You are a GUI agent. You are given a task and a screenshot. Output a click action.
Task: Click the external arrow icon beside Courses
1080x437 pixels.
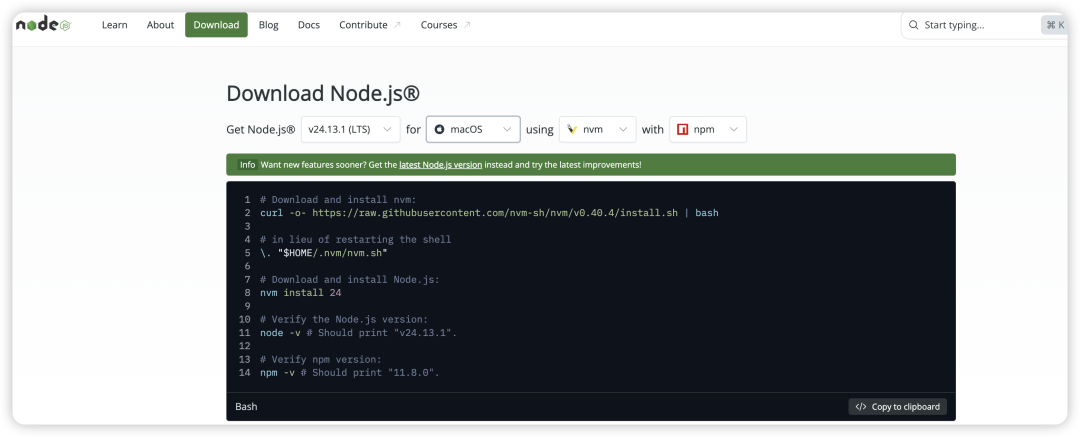pyautogui.click(x=467, y=25)
